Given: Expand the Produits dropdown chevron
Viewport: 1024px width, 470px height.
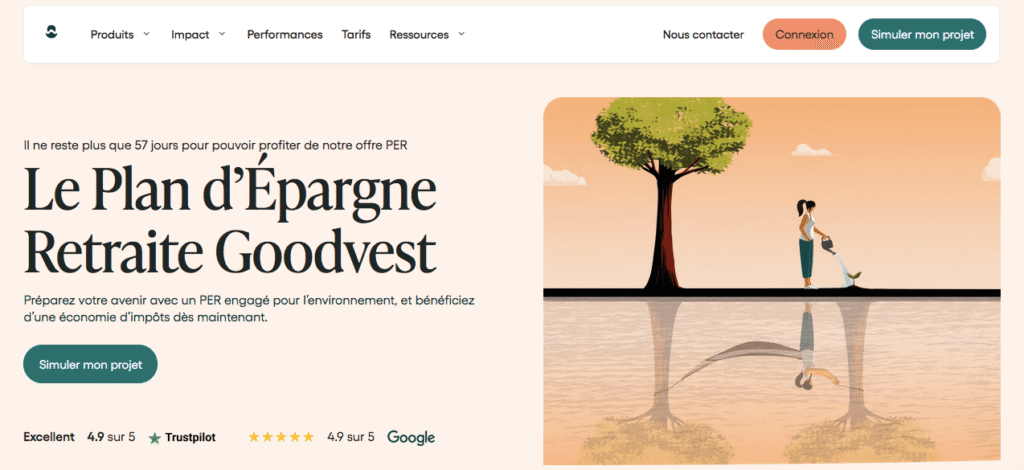Looking at the screenshot, I should (146, 34).
